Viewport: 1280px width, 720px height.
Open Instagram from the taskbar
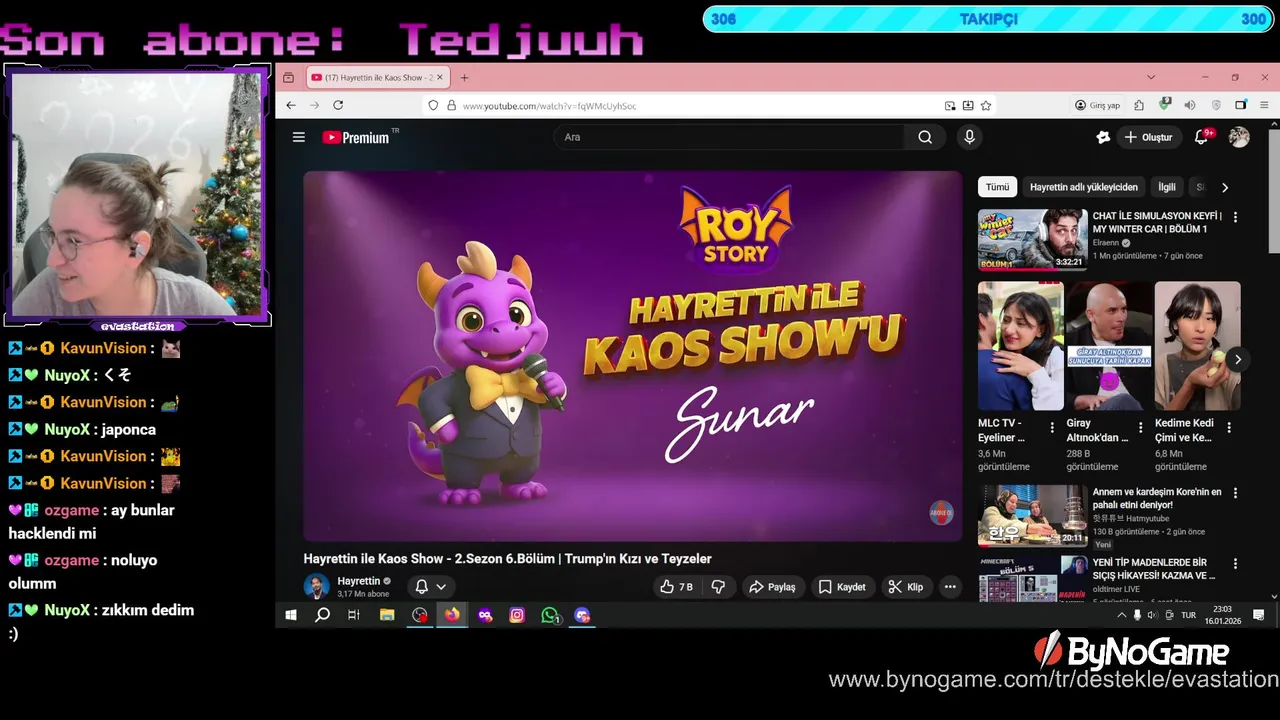coord(517,615)
